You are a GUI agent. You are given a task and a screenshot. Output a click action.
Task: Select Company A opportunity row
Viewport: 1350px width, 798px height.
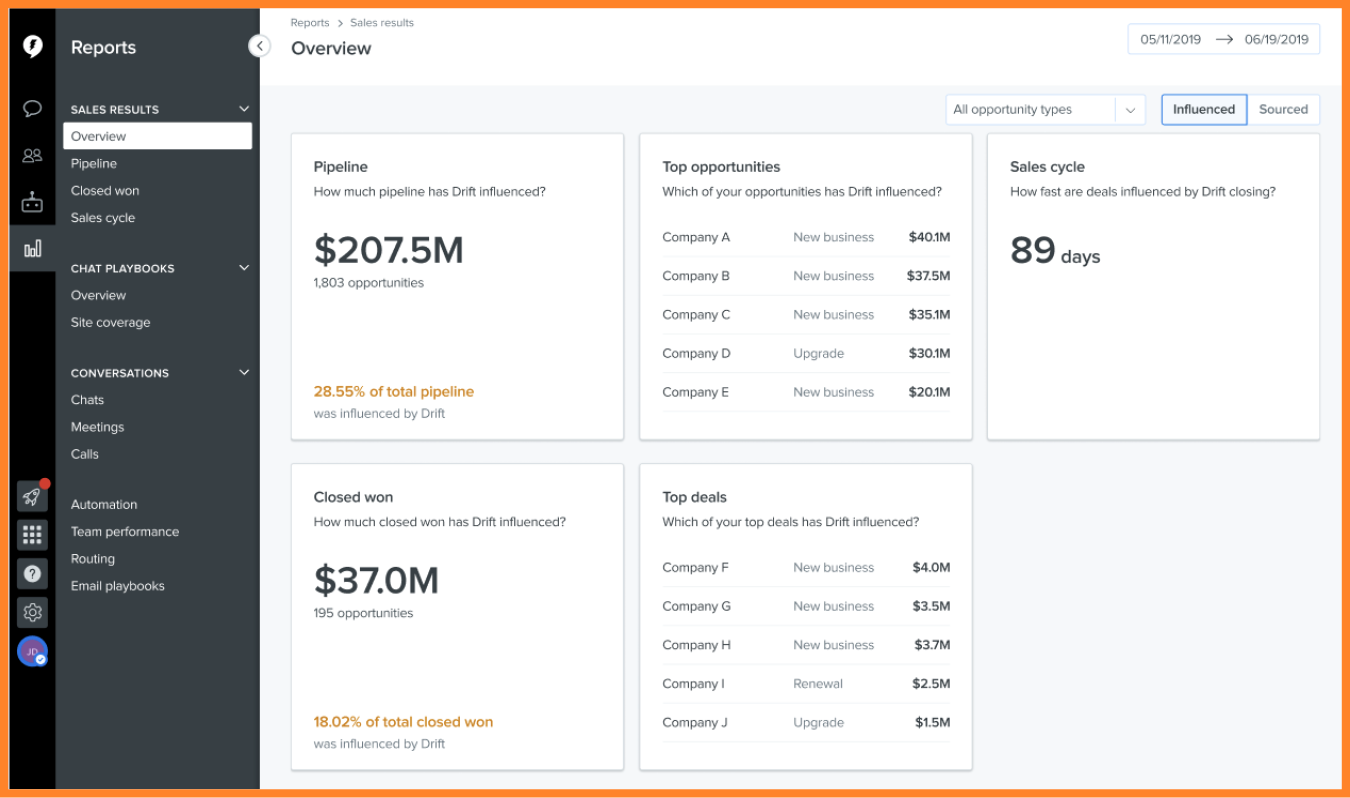pyautogui.click(x=806, y=238)
